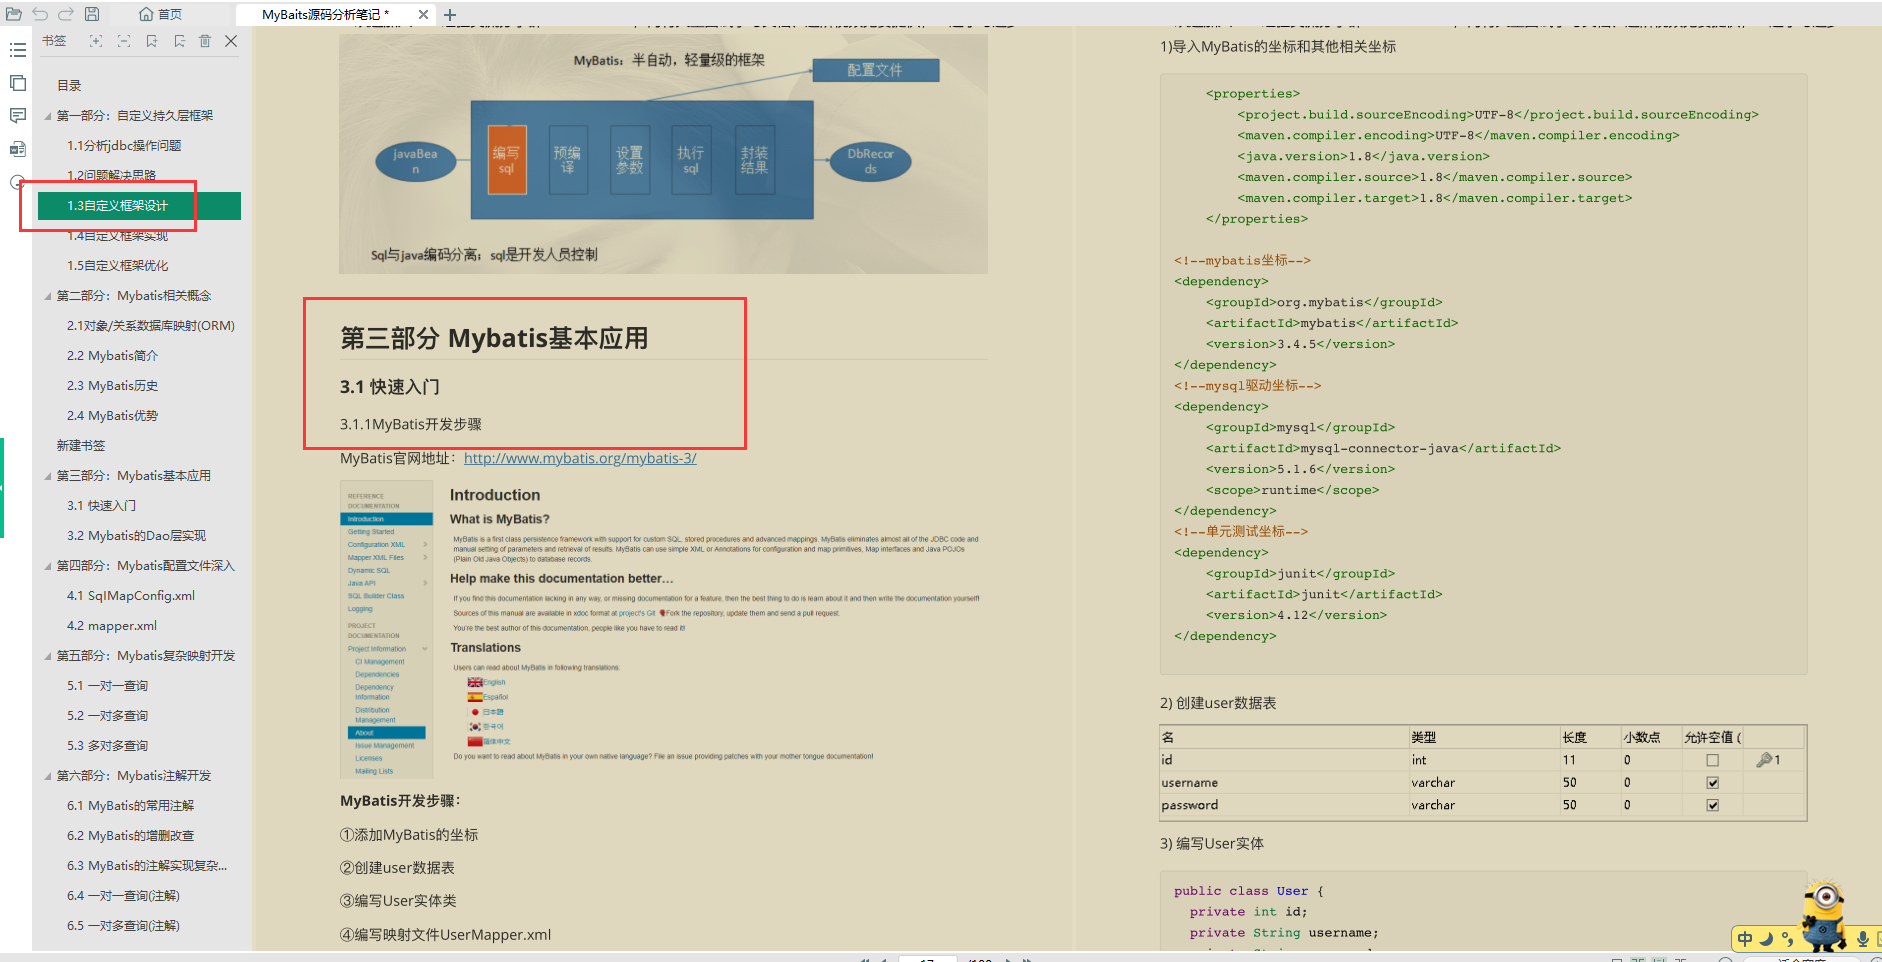Click the moon icon on IME toolbar

[1766, 939]
